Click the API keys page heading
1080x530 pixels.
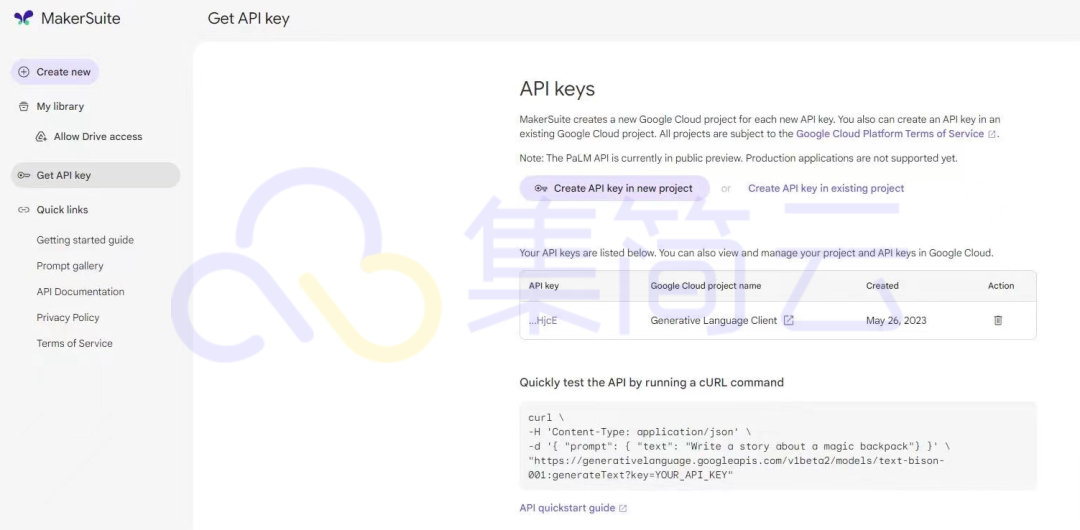click(x=557, y=89)
